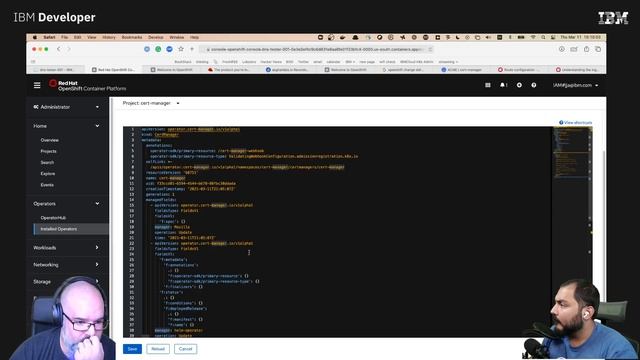Open the user account dropdown in header
This screenshot has width=640, height=360.
tap(576, 85)
